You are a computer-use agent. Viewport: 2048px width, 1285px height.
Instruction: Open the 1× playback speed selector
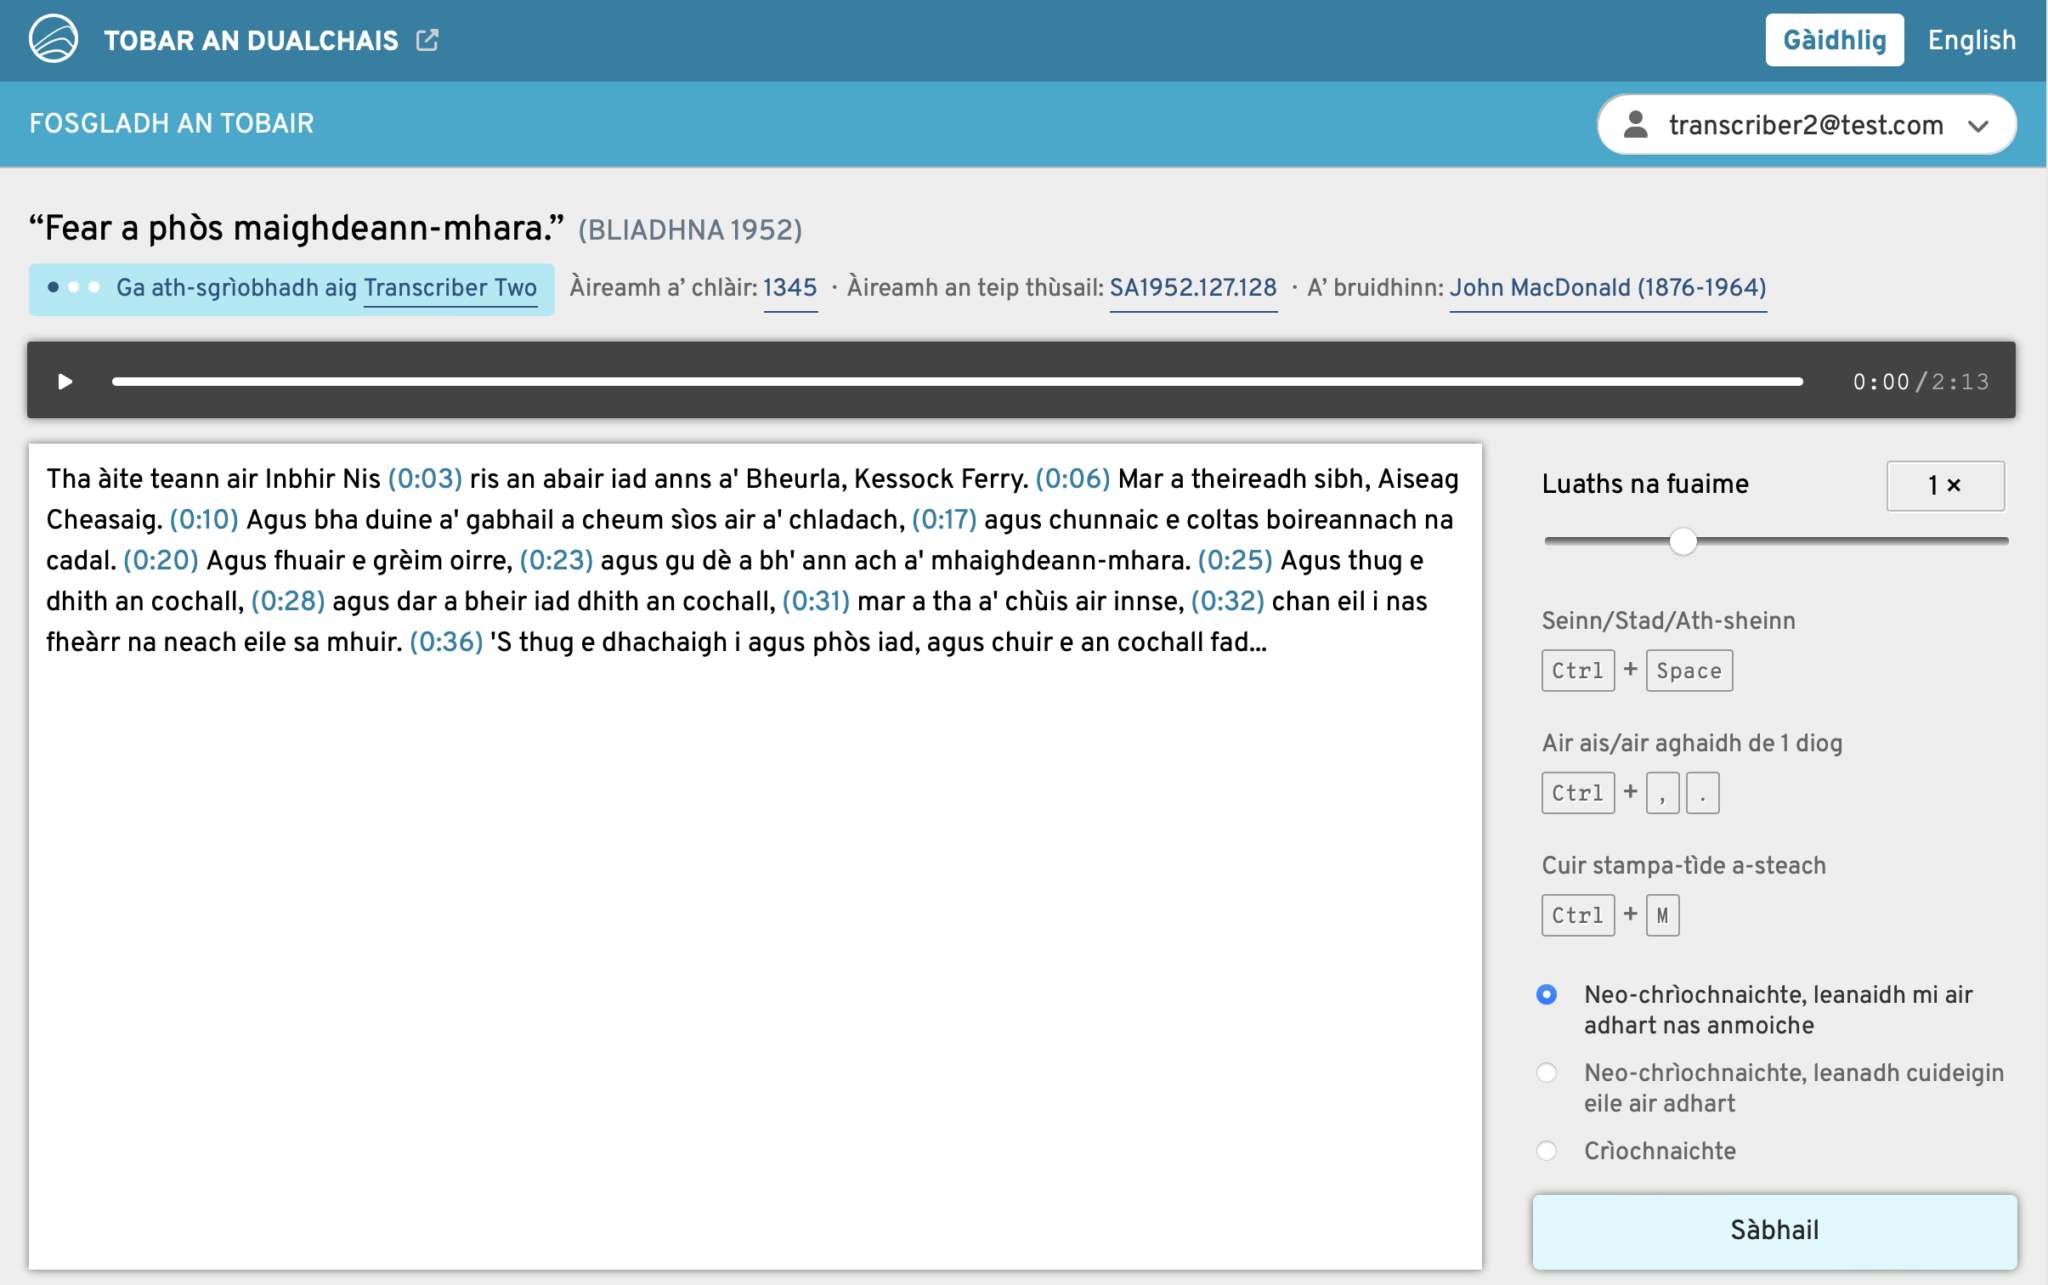pyautogui.click(x=1944, y=486)
